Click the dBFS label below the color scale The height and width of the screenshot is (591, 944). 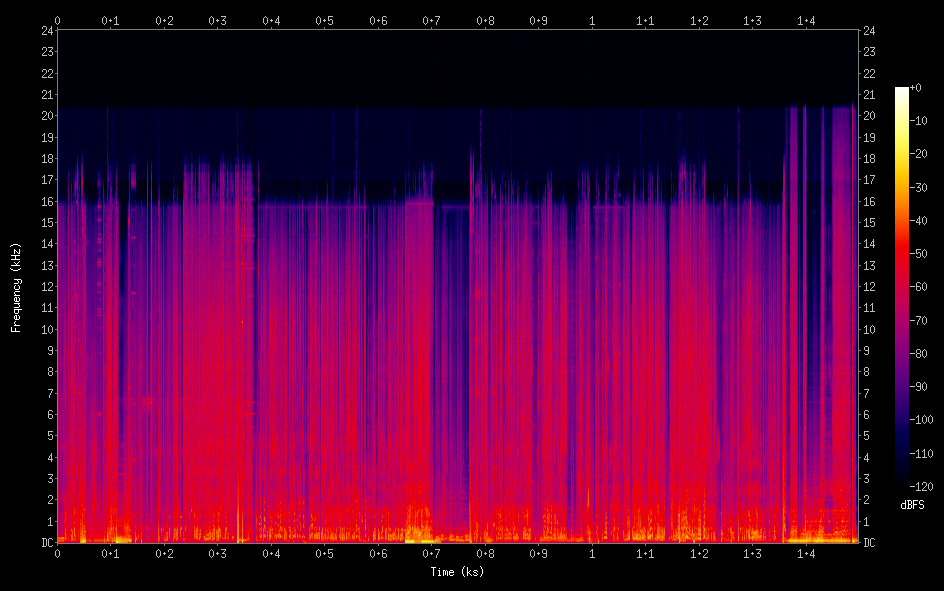[x=911, y=505]
